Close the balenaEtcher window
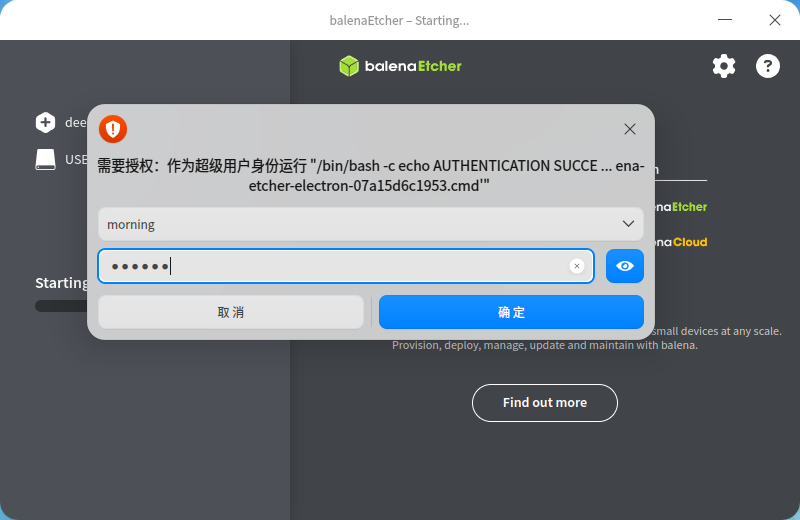The image size is (800, 520). point(774,20)
